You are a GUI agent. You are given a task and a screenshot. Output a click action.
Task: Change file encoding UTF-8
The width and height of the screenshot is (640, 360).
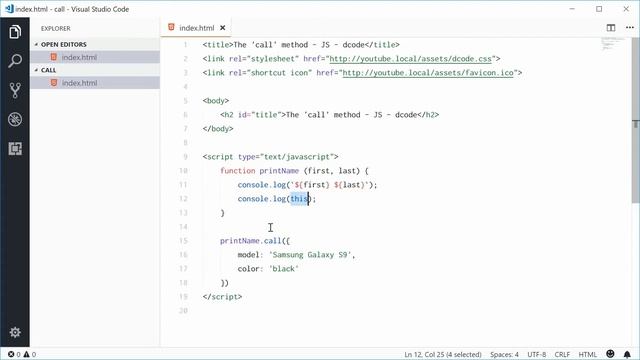pyautogui.click(x=536, y=354)
